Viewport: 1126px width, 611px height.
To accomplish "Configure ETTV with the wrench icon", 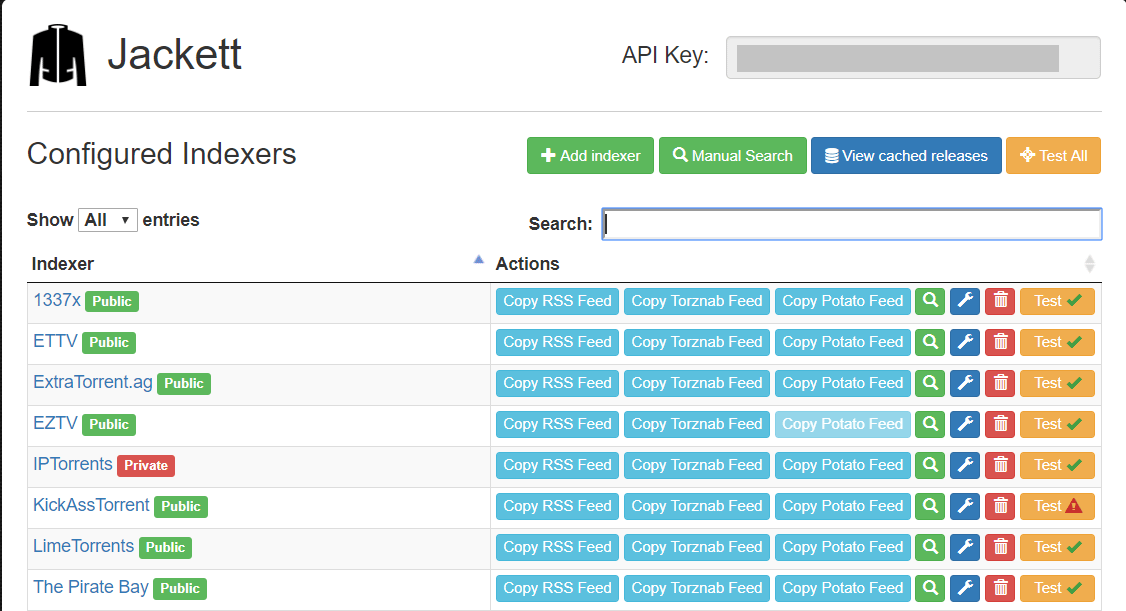I will (965, 342).
